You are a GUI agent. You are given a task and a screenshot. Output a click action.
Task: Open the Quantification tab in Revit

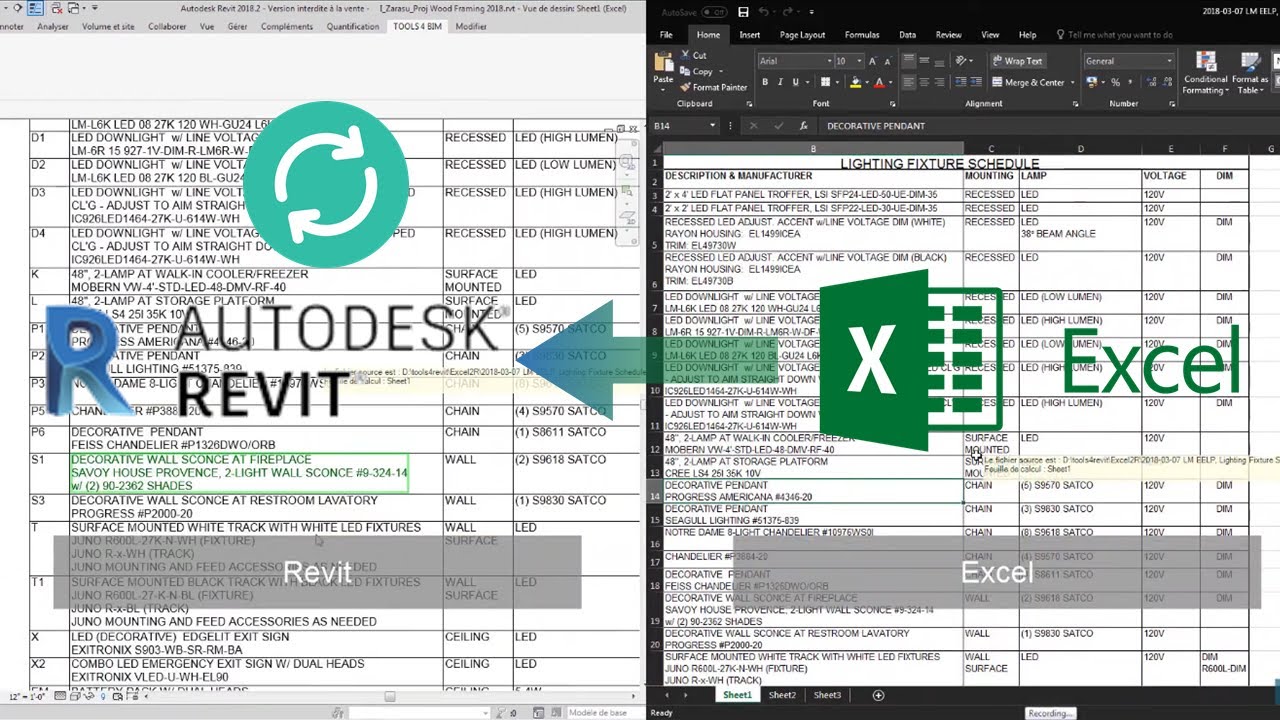point(353,26)
